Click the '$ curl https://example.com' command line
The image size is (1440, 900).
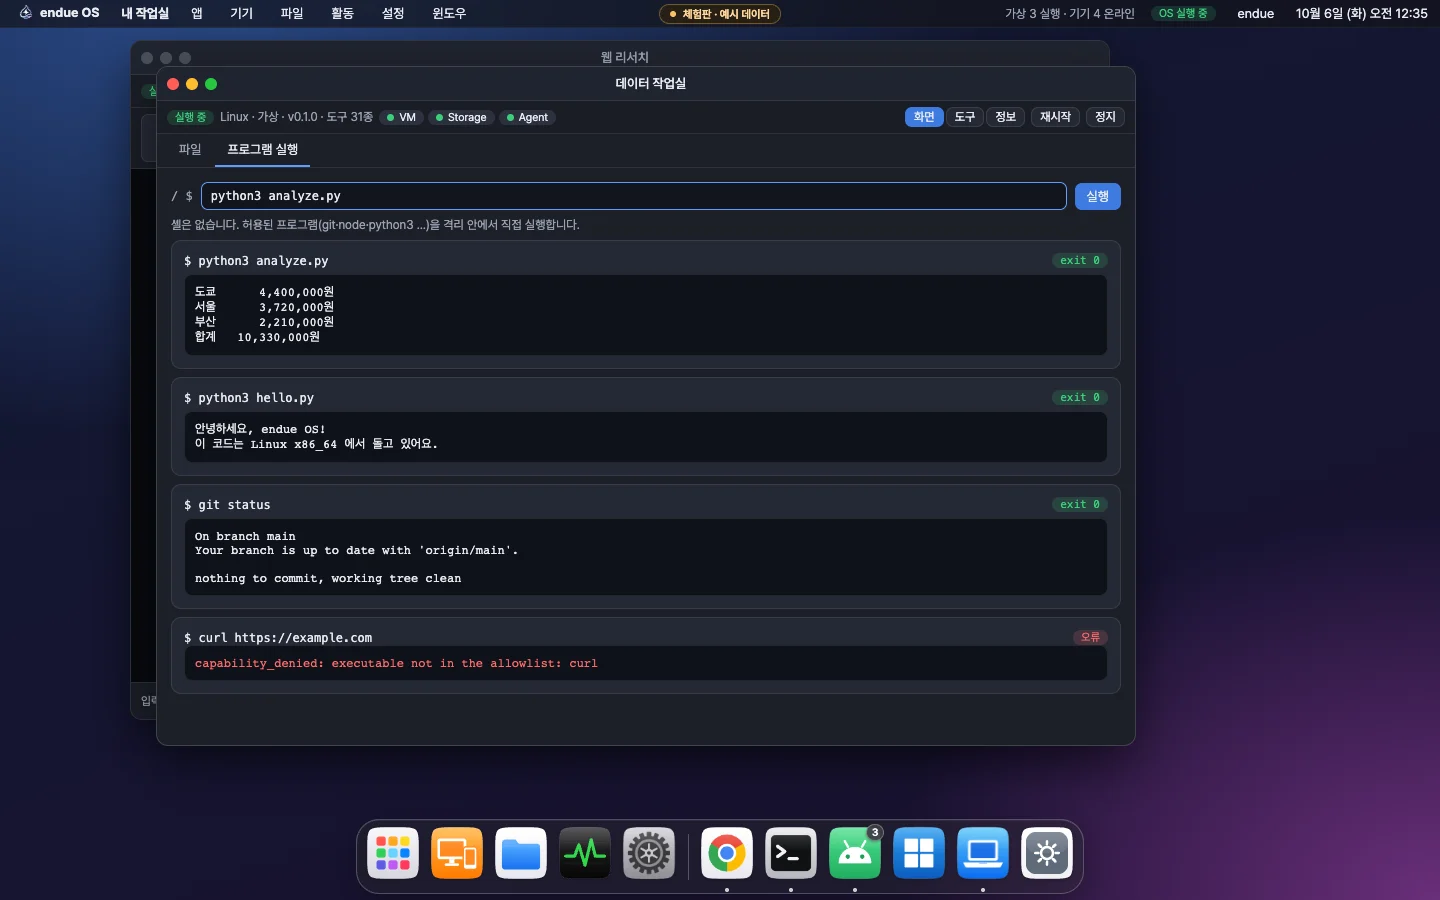278,637
